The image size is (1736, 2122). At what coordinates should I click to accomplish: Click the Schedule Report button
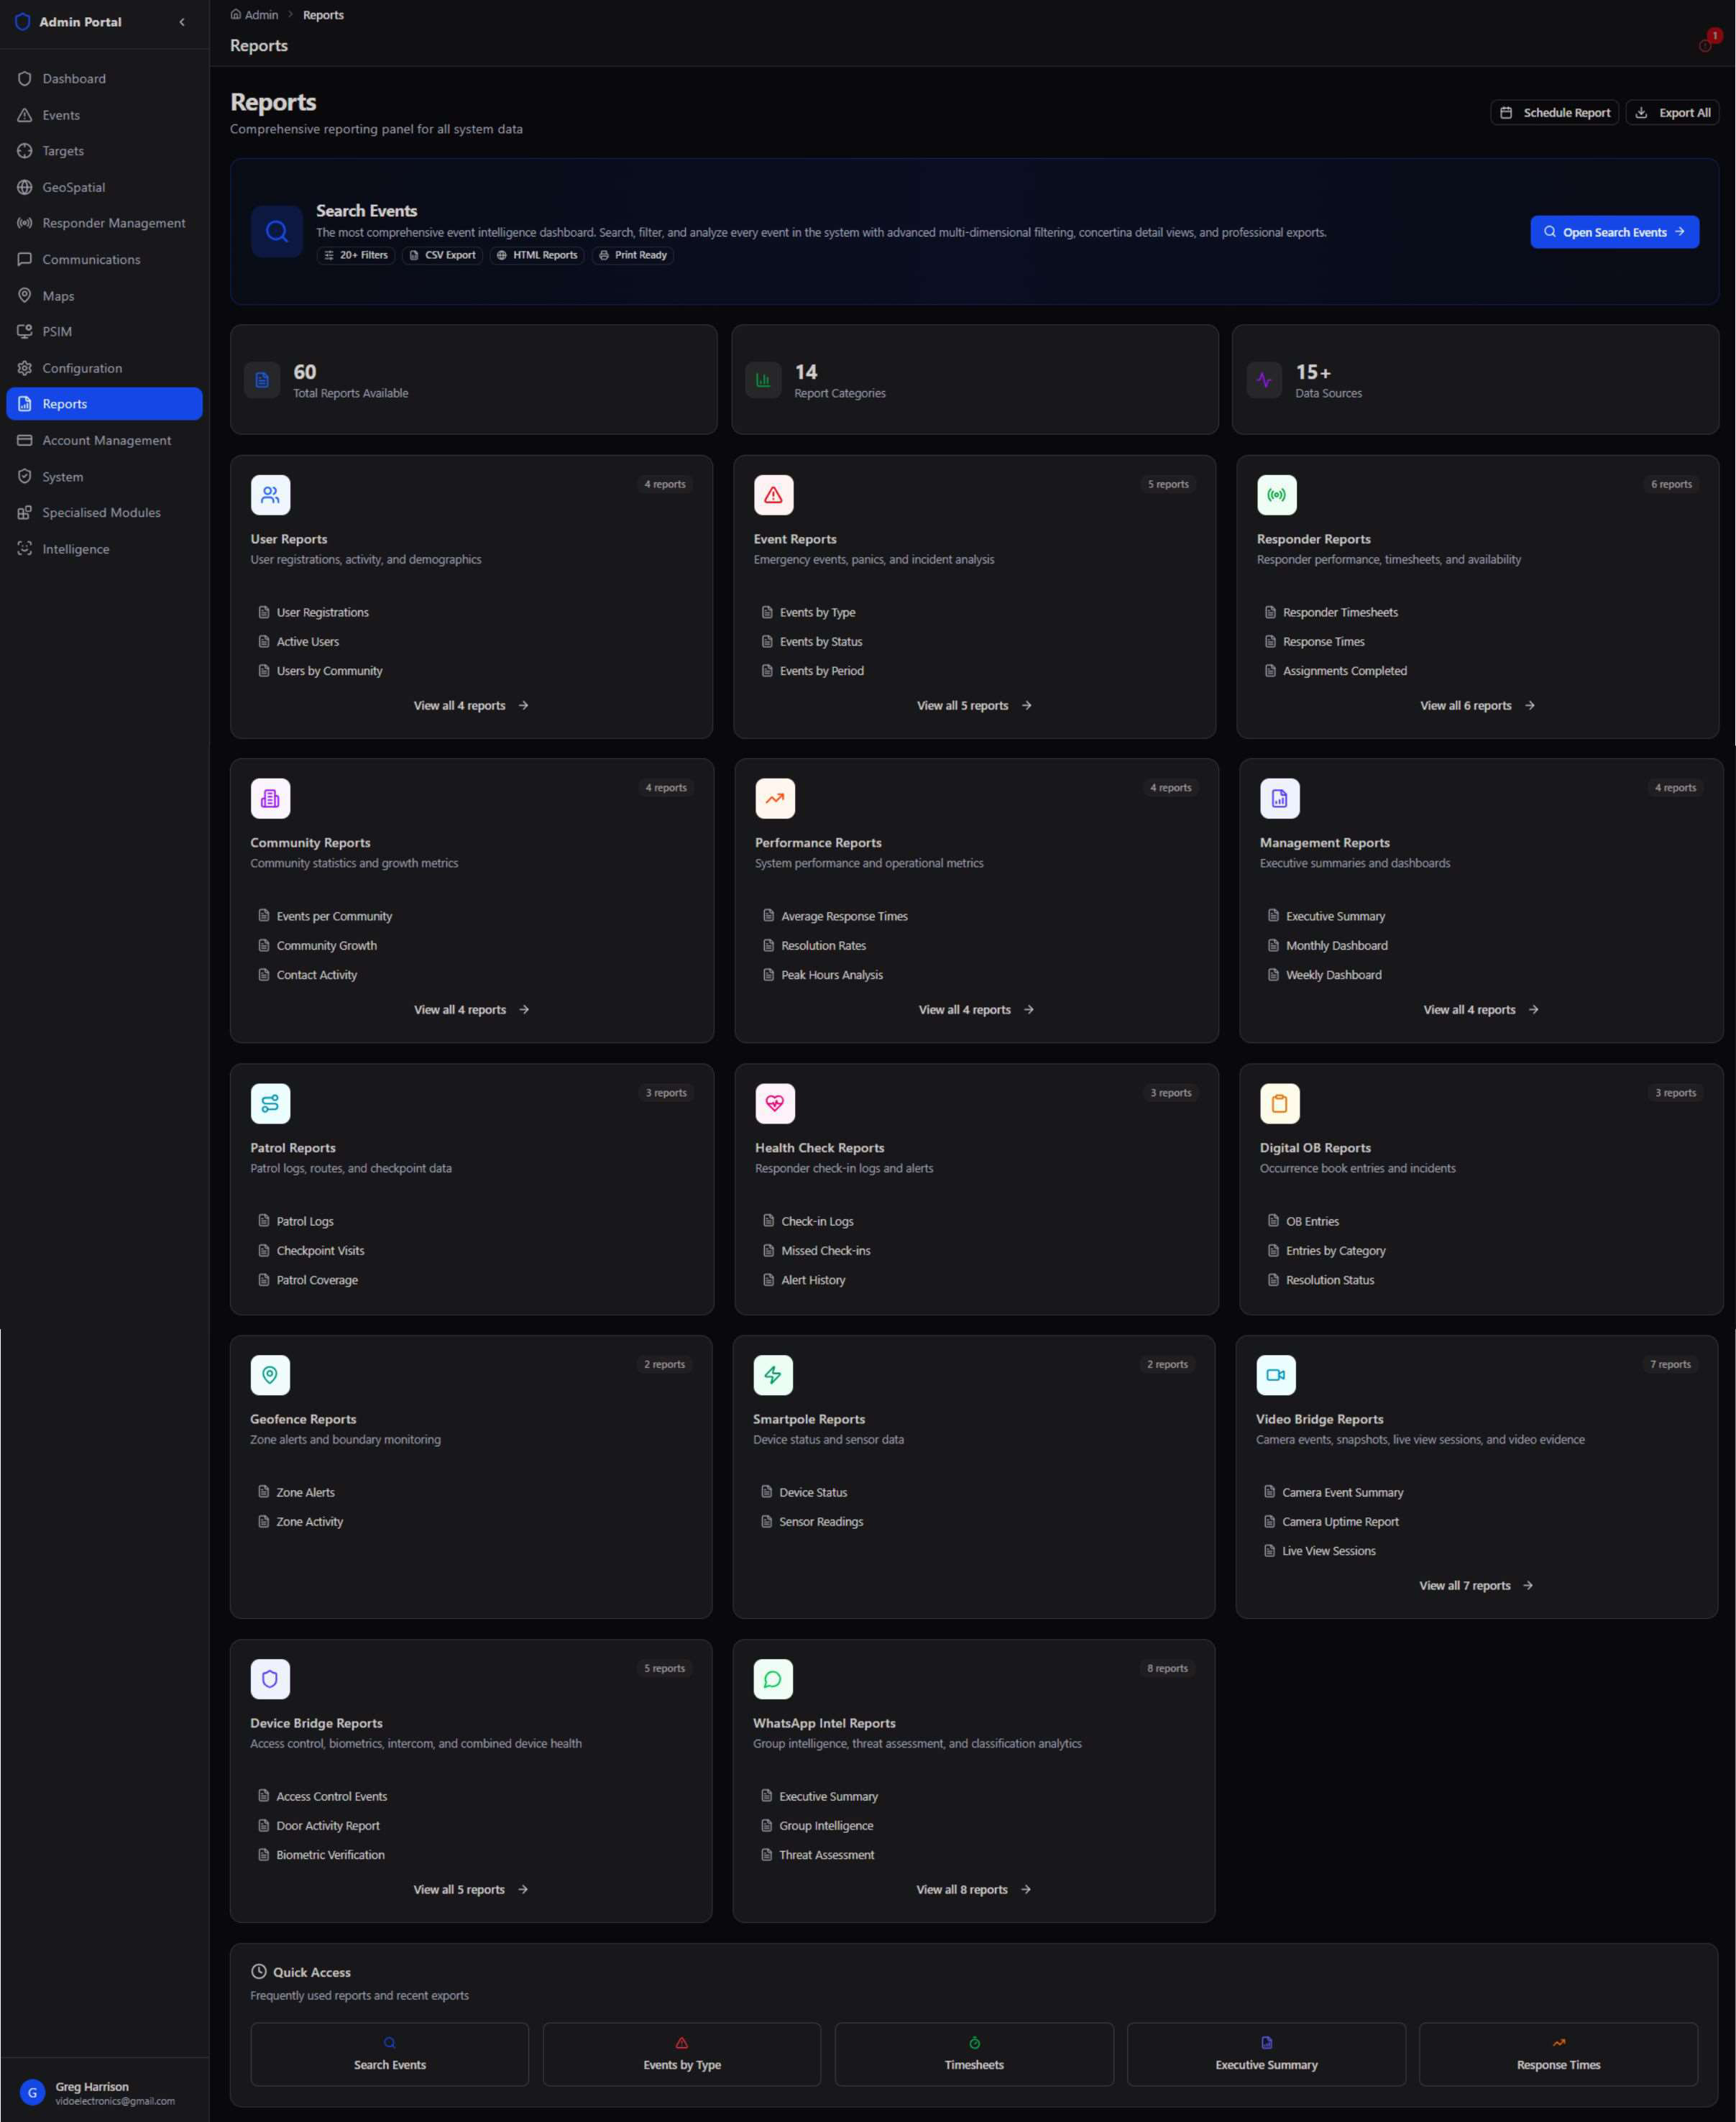pos(1554,113)
